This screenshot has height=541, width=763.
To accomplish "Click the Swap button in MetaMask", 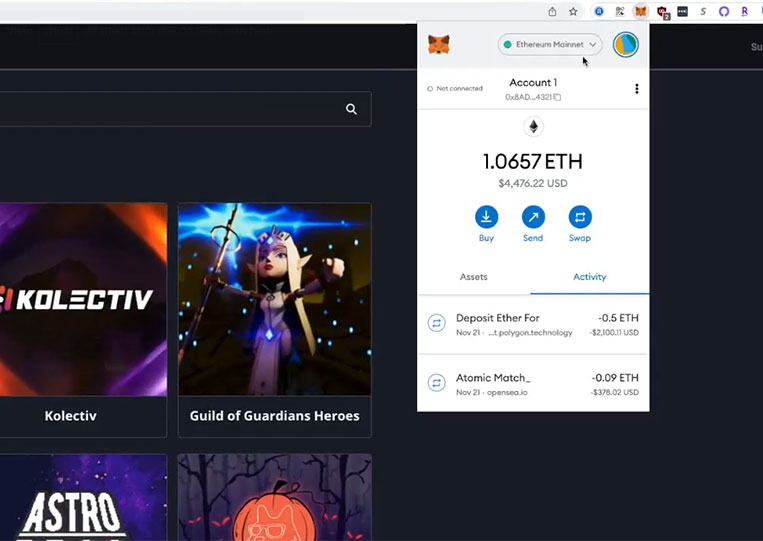I will (x=580, y=224).
